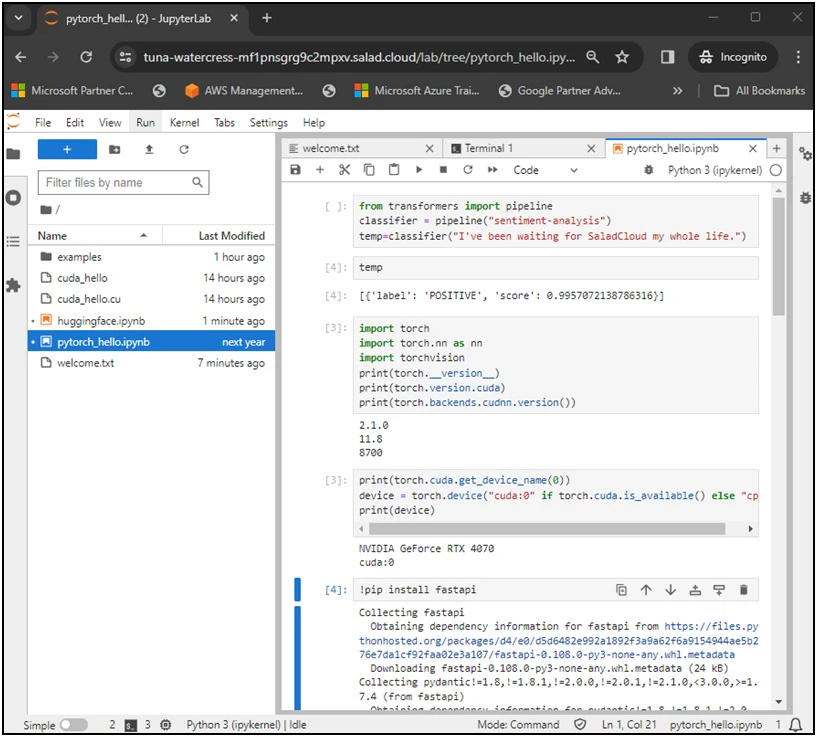Cut the selected cell with scissors icon

[344, 171]
